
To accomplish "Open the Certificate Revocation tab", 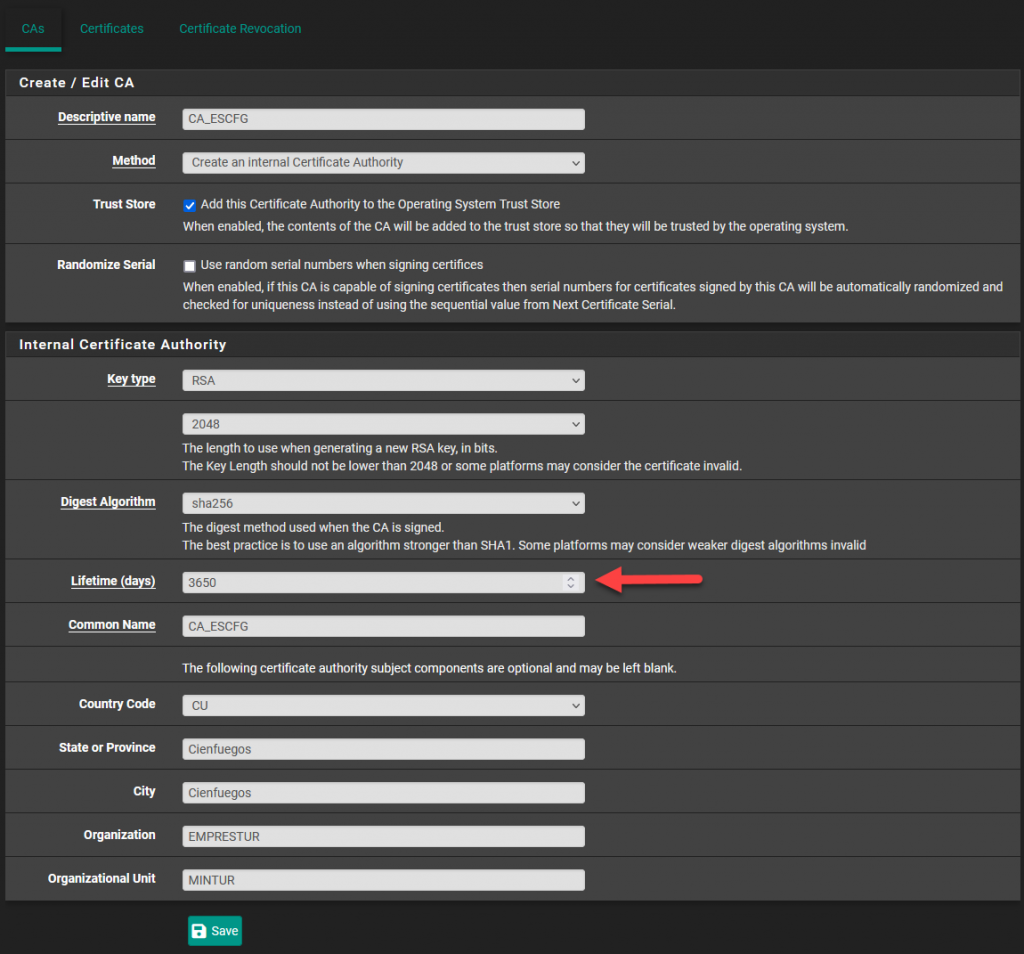I will pyautogui.click(x=240, y=29).
